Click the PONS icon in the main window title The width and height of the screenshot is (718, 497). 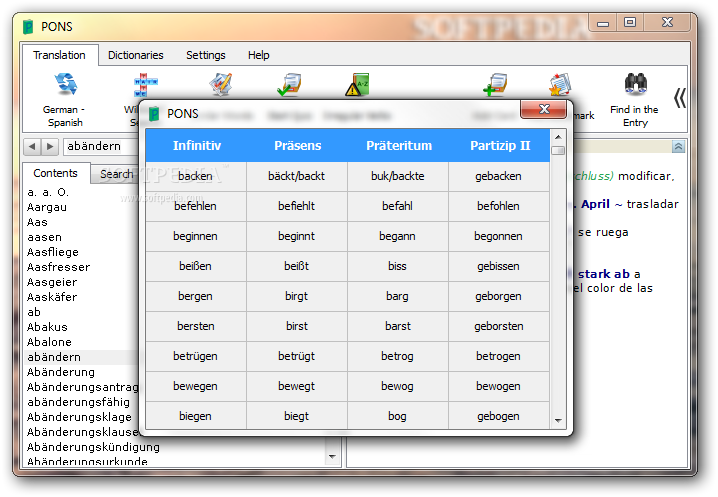click(x=28, y=27)
